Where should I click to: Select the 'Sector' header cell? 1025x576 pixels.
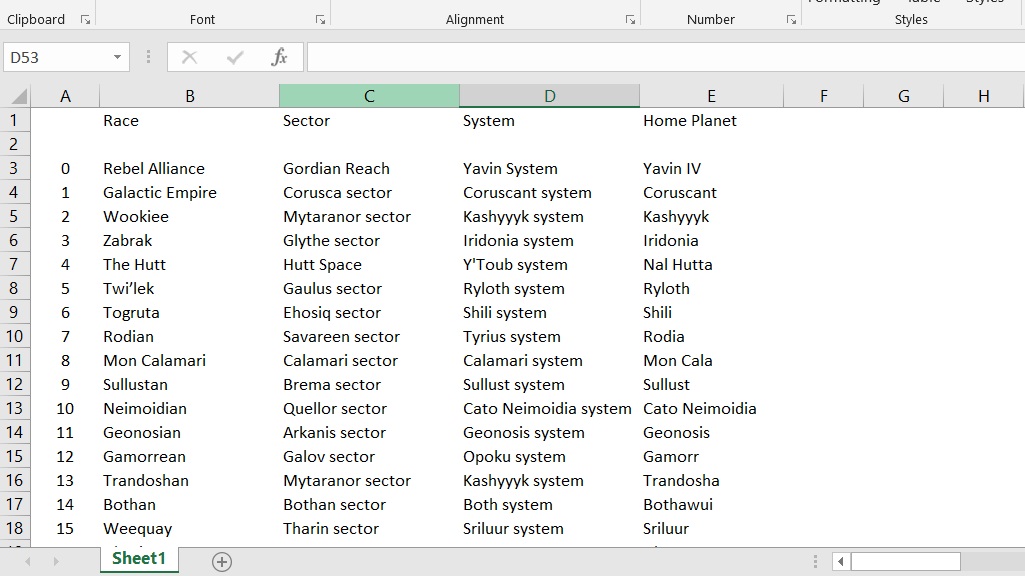click(x=369, y=120)
